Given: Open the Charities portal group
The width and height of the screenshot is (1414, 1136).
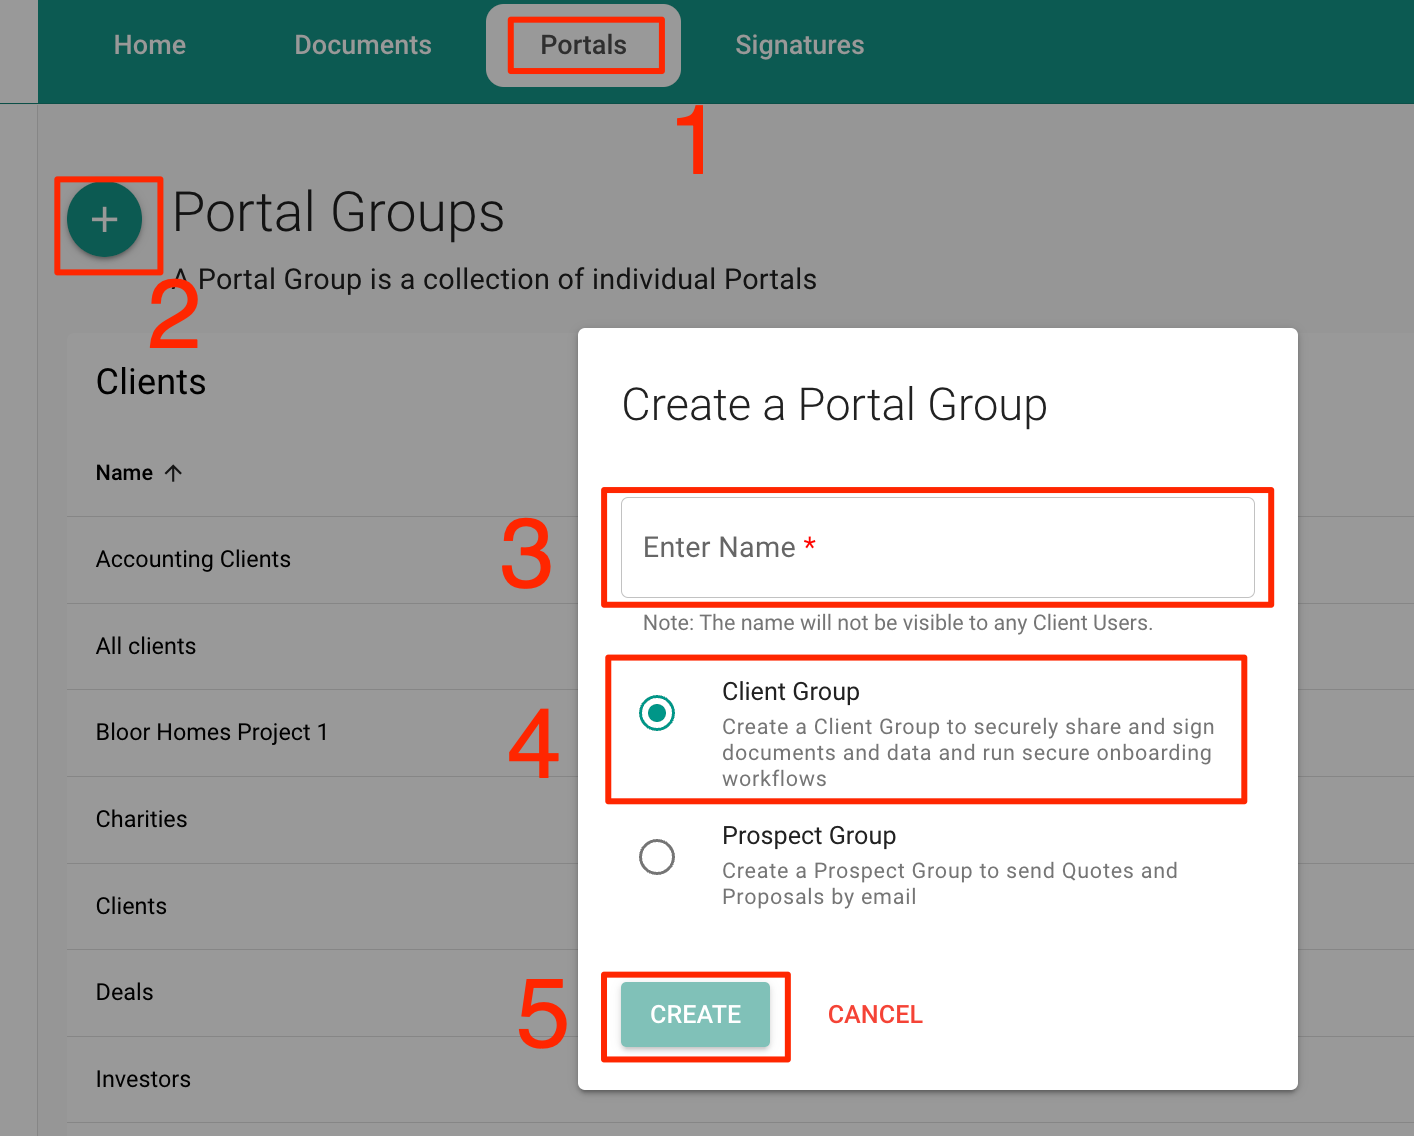Looking at the screenshot, I should [x=142, y=819].
